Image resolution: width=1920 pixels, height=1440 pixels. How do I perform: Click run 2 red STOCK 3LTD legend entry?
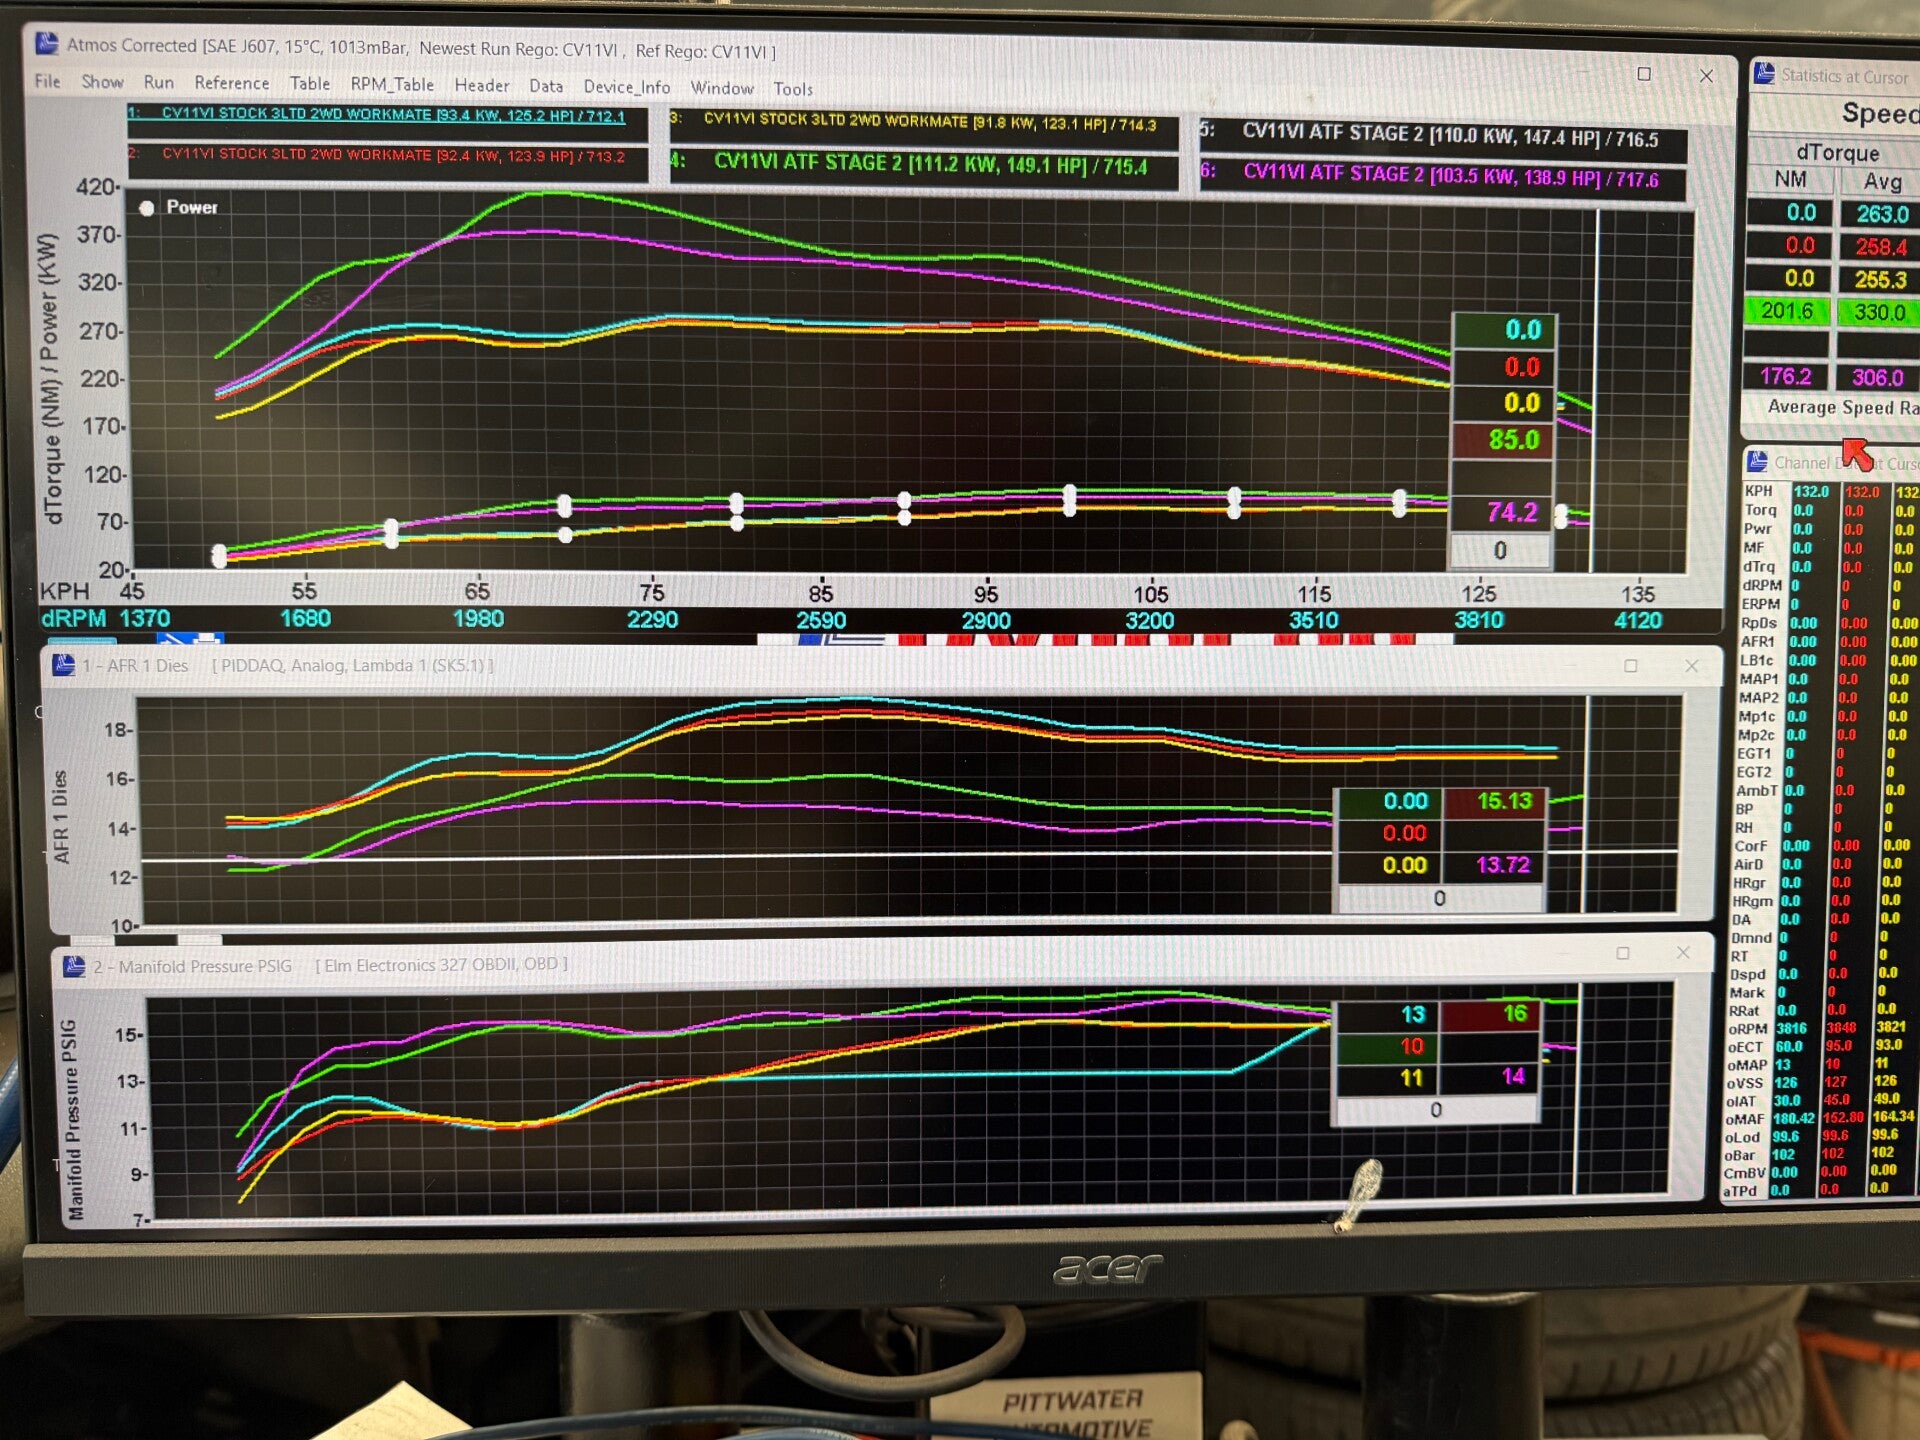392,156
